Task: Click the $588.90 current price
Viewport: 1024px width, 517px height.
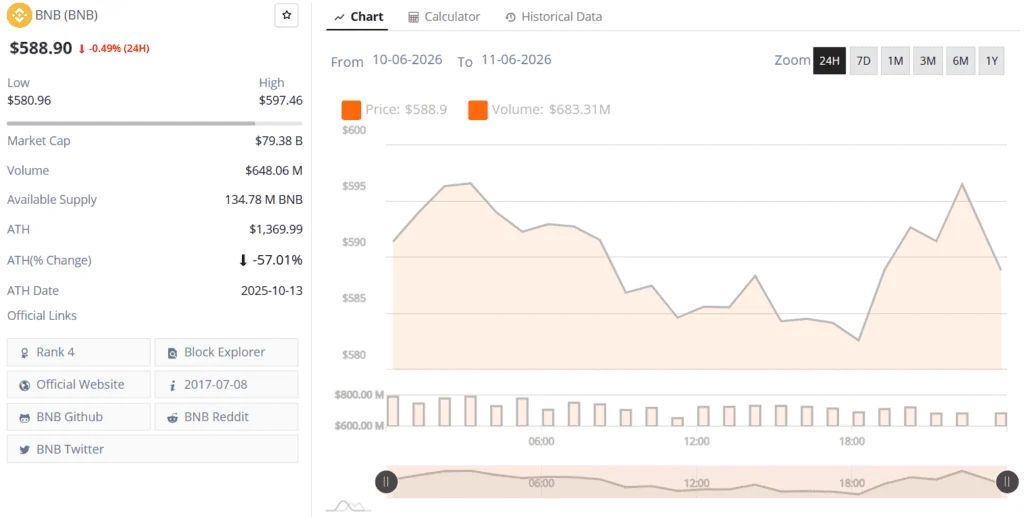Action: point(40,48)
